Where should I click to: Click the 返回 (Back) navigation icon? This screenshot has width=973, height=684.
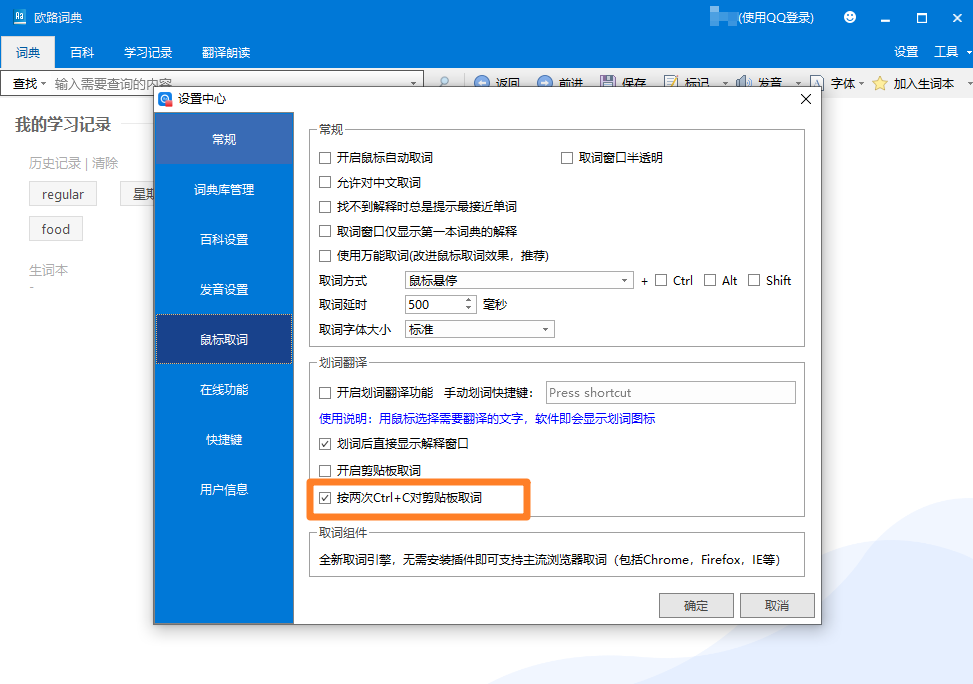481,83
